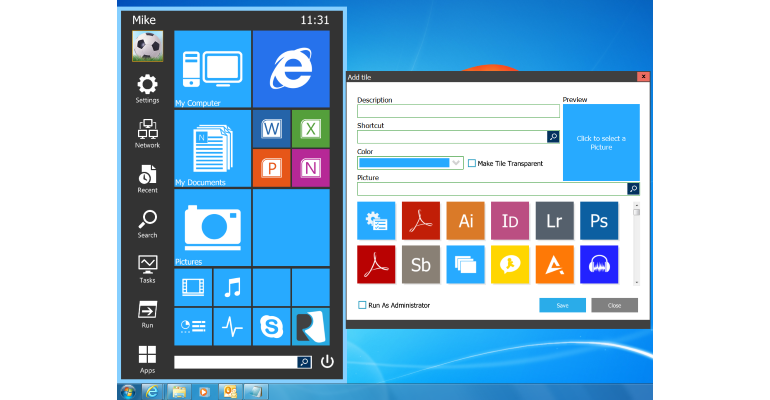The height and width of the screenshot is (400, 770).
Task: Open Settings in the sidebar
Action: pyautogui.click(x=147, y=89)
